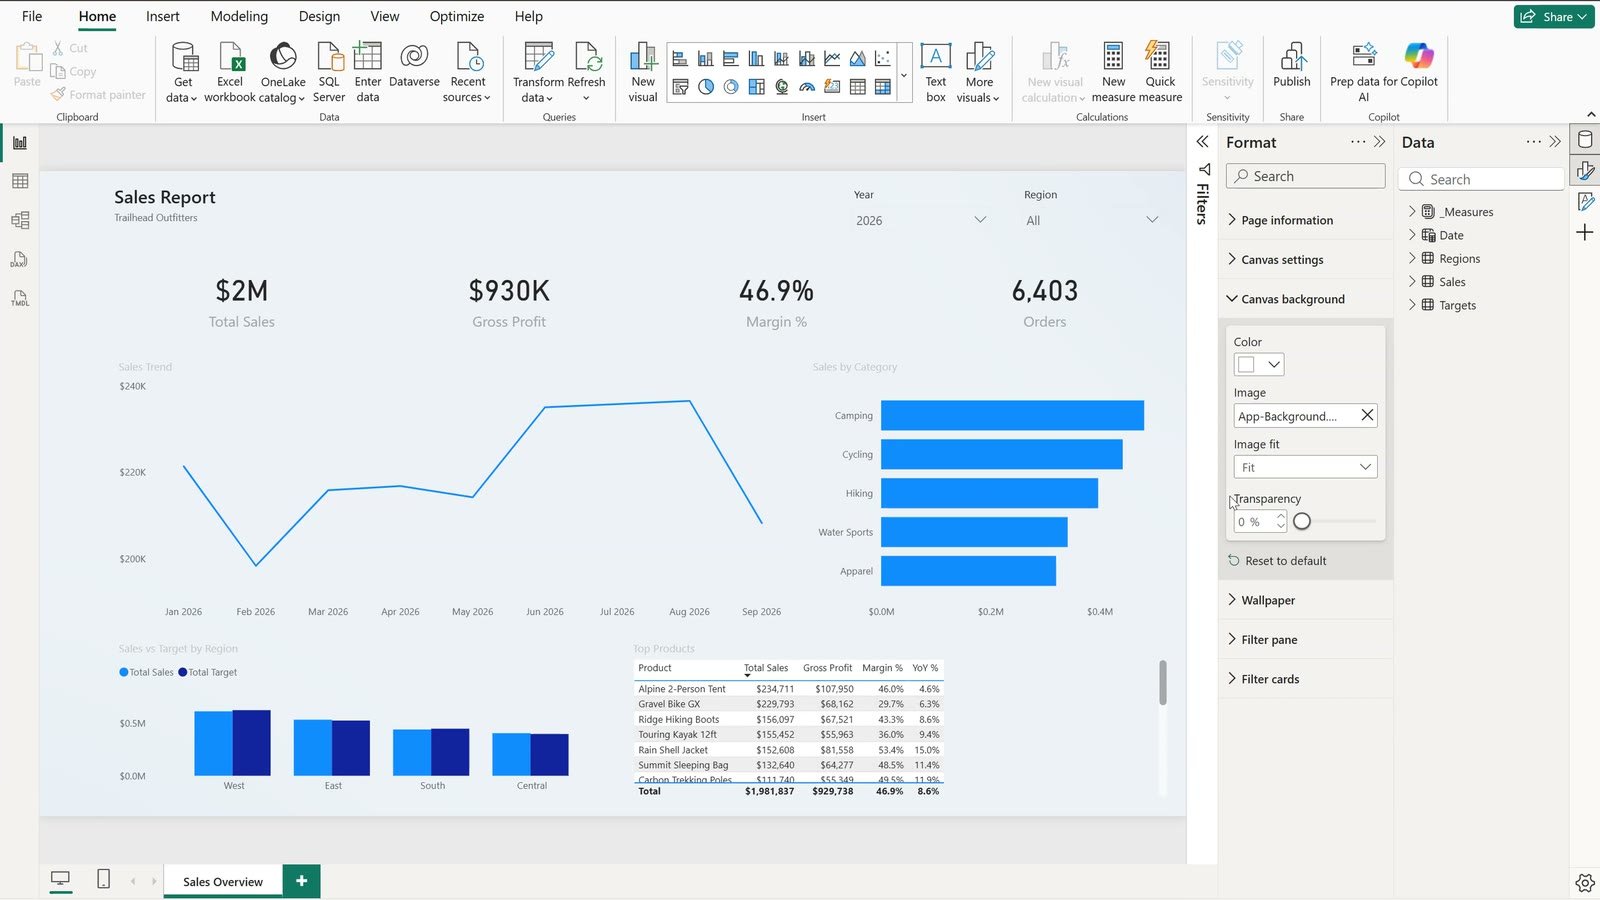
Task: Open the Modeling ribbon tab
Action: coord(239,16)
